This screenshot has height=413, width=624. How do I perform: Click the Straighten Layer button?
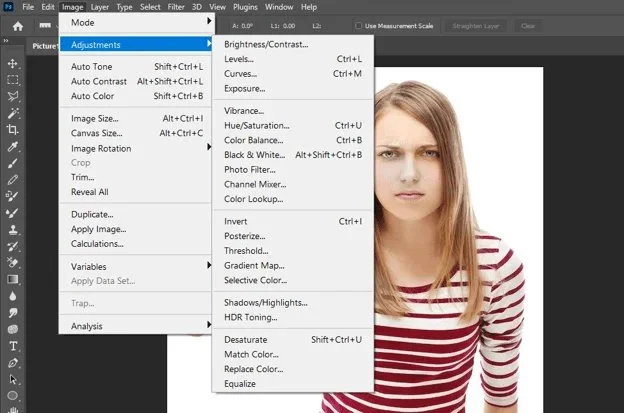coord(476,26)
